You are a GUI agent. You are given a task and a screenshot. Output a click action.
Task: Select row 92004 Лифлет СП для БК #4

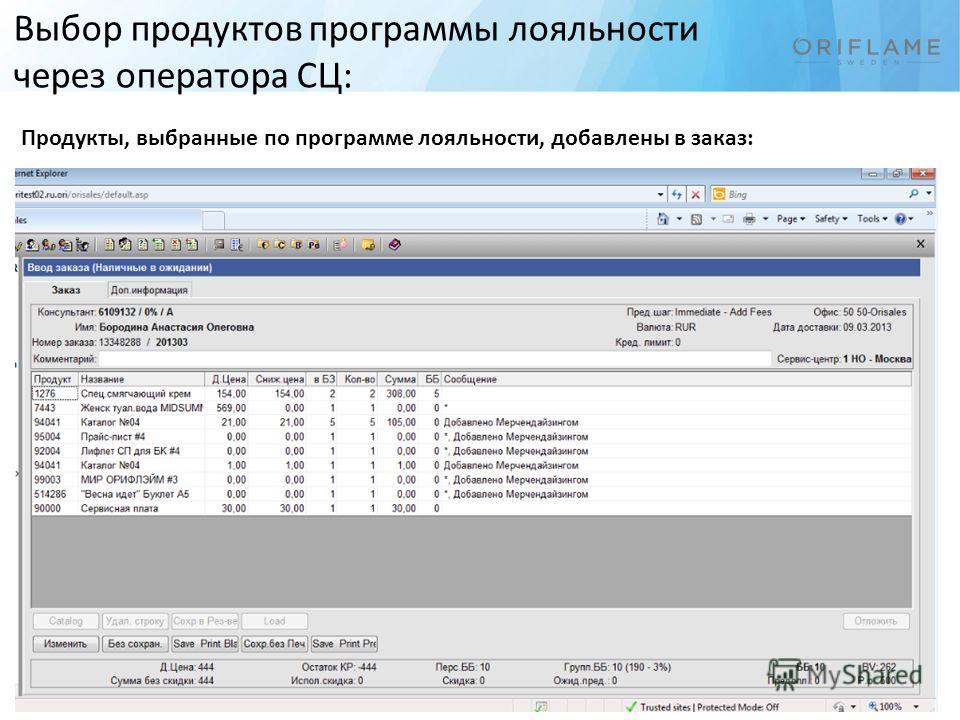pos(471,451)
